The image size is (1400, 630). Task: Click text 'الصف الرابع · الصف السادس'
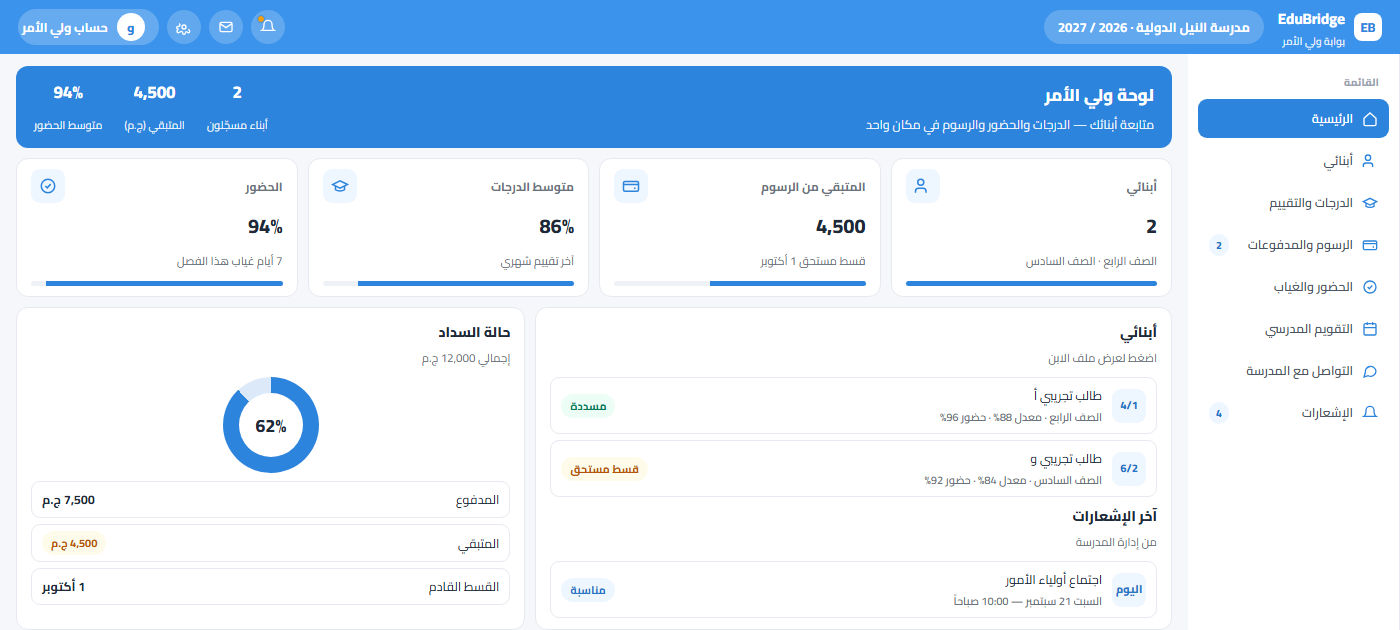pos(1091,262)
